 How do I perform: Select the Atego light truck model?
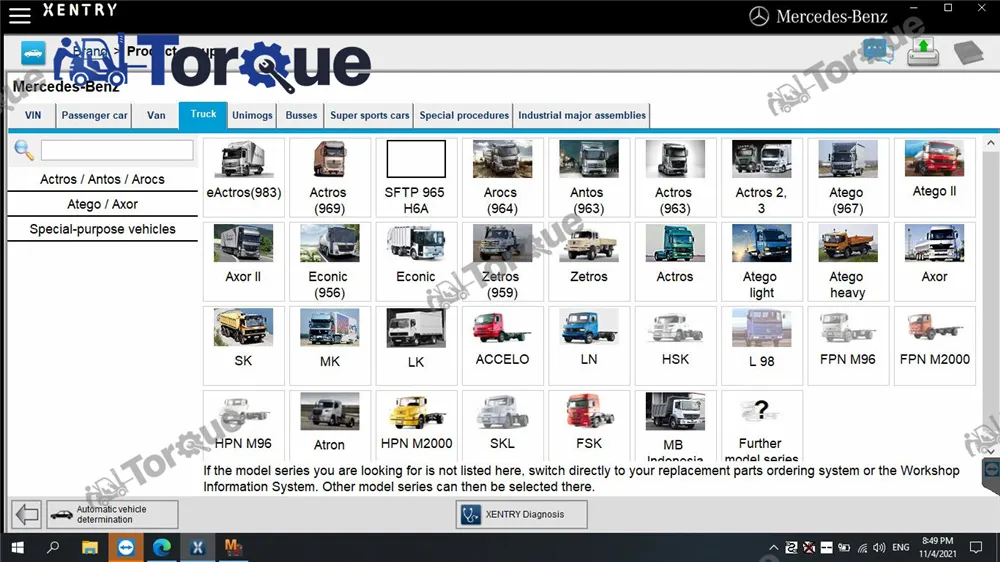click(x=761, y=262)
